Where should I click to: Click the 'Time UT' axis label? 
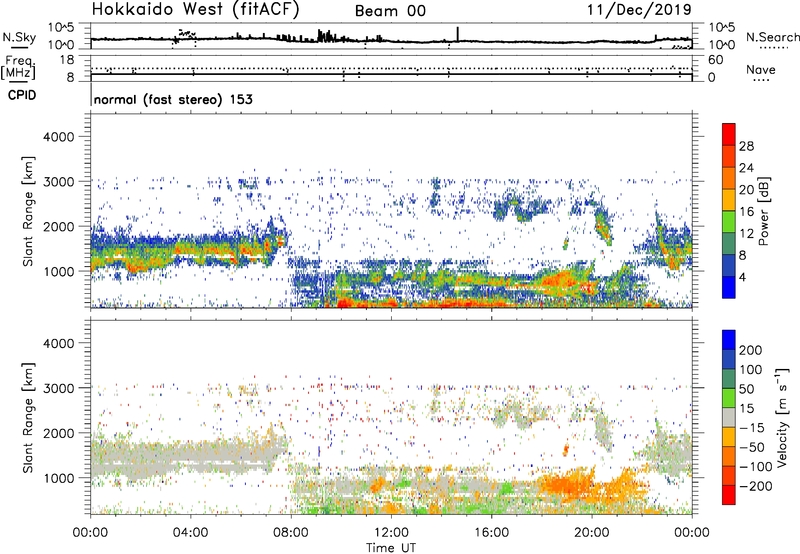(391, 548)
